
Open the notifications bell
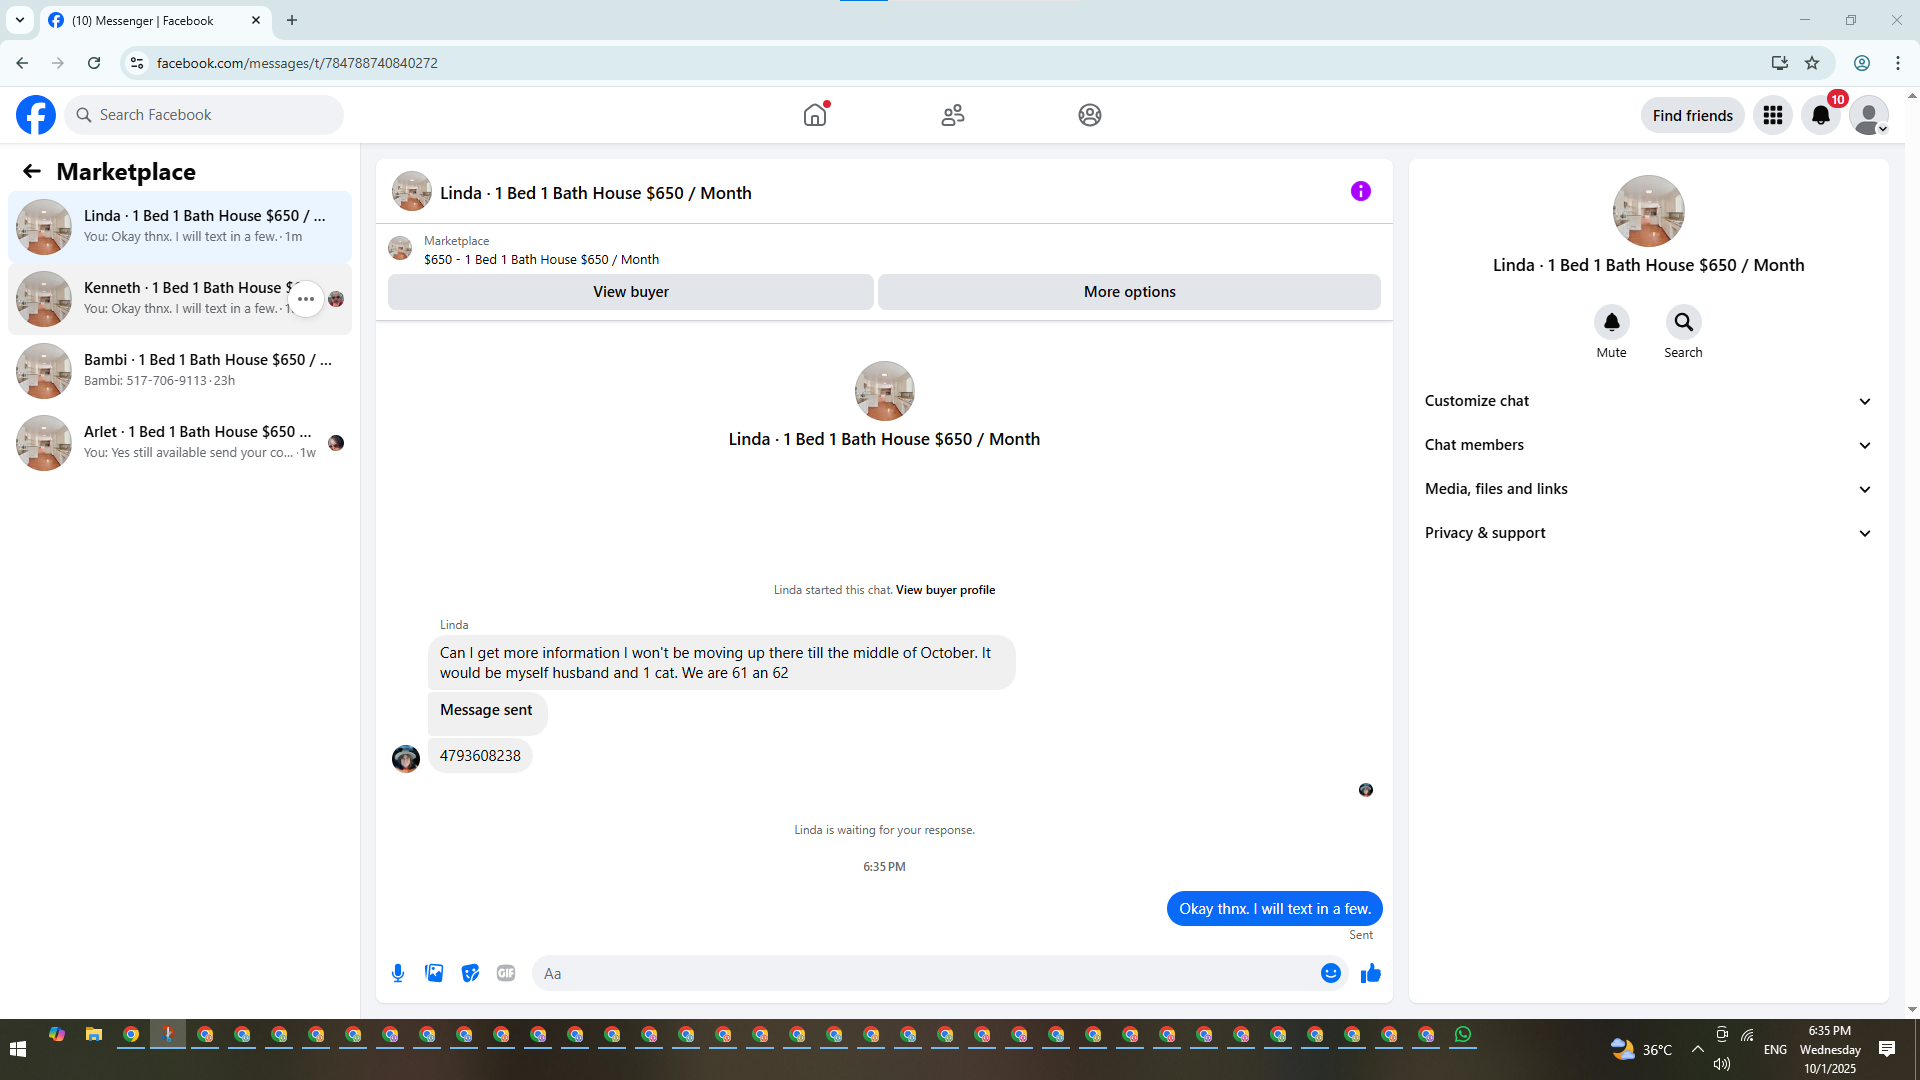tap(1821, 115)
